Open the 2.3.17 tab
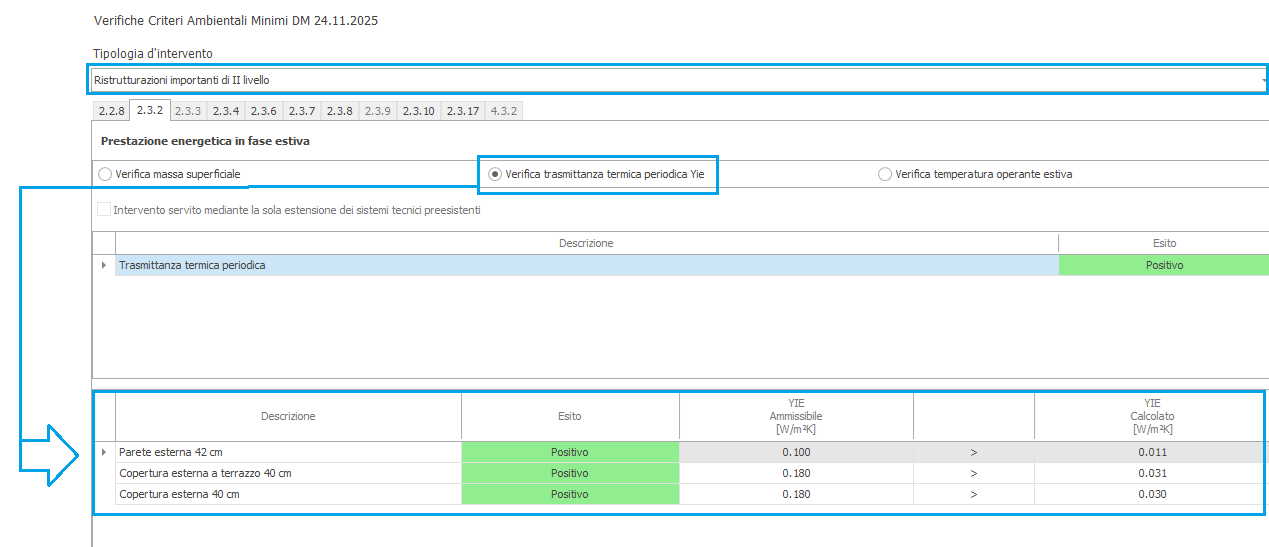The height and width of the screenshot is (547, 1269). 462,111
